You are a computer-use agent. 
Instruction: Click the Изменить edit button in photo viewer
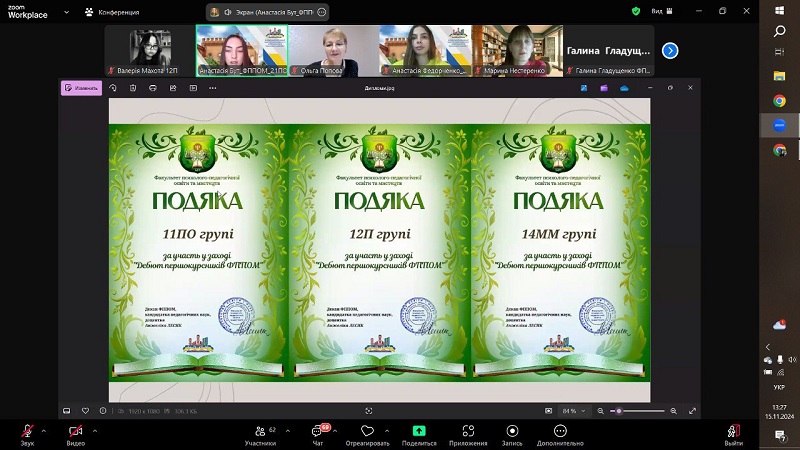point(82,88)
